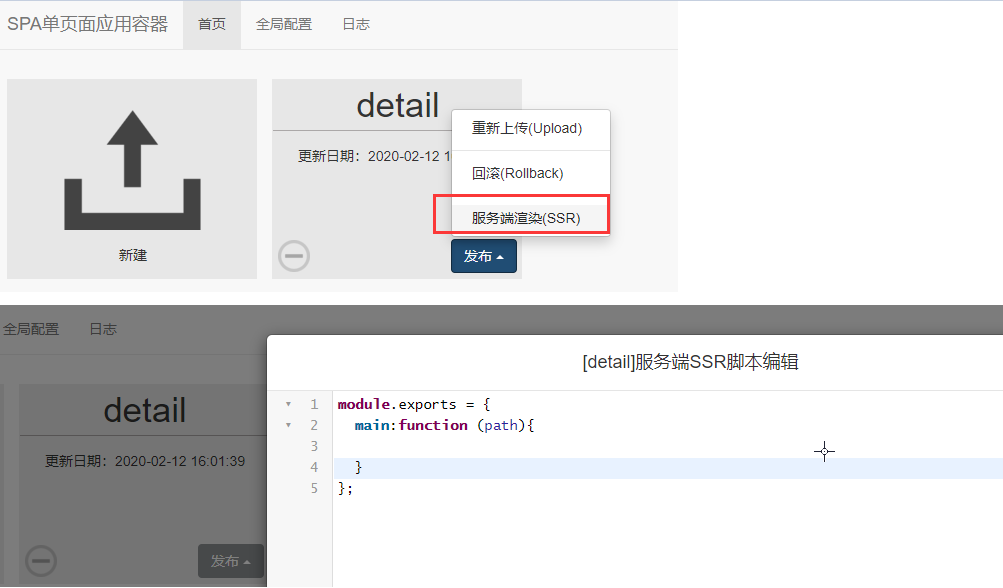
Task: Click the minus remove icon on top detail card
Action: click(x=294, y=256)
